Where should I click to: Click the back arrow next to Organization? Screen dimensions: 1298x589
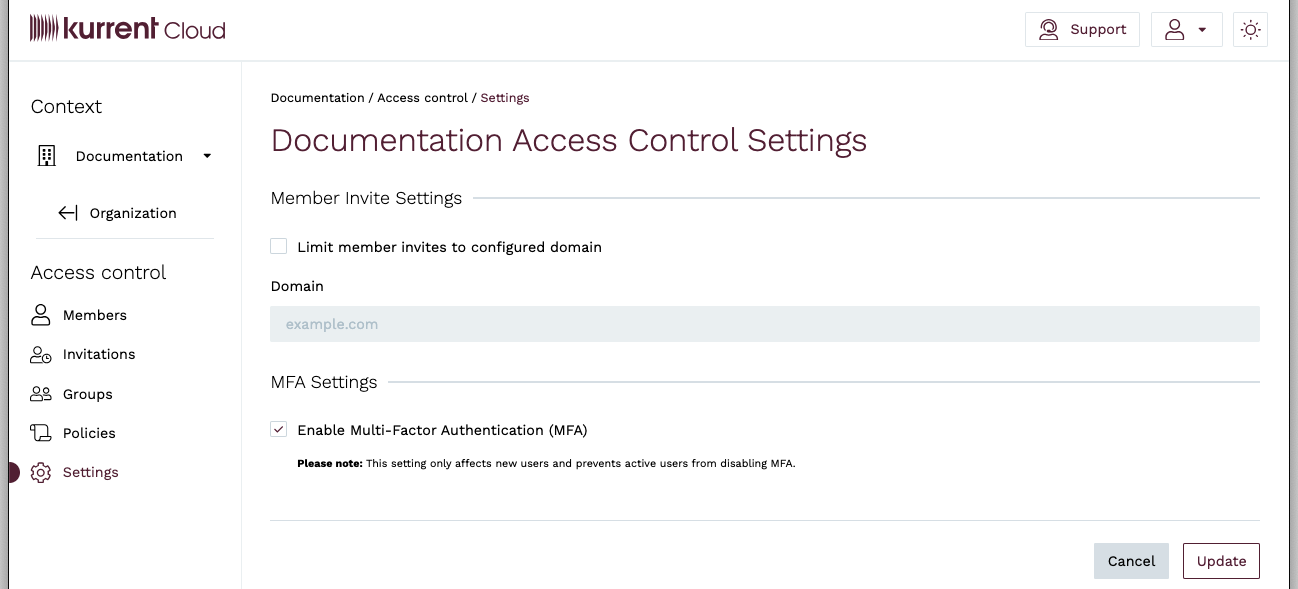coord(67,212)
